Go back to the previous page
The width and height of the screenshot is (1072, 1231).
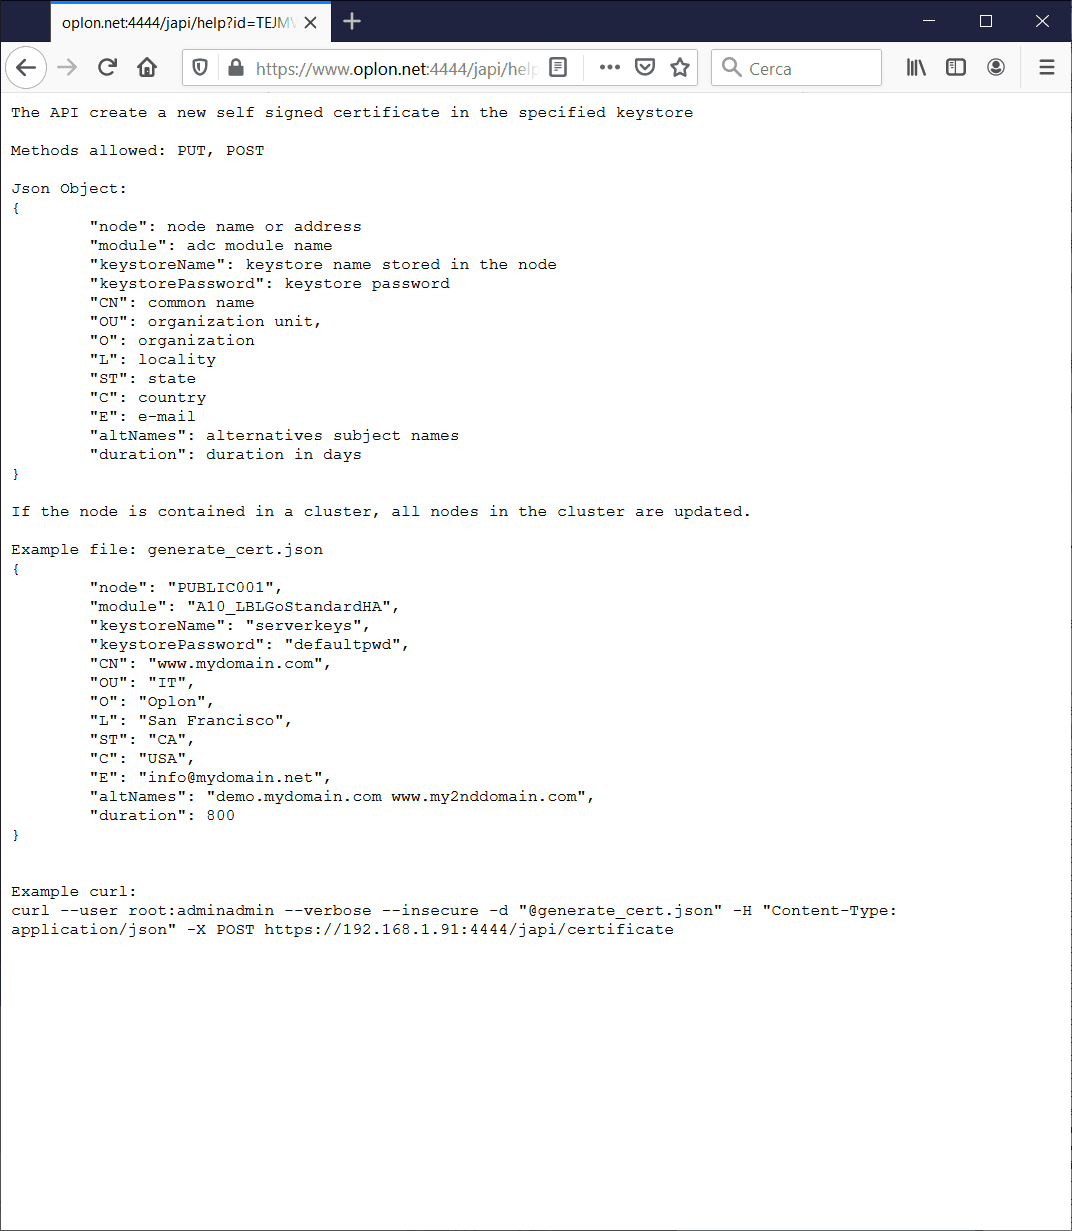pos(26,67)
